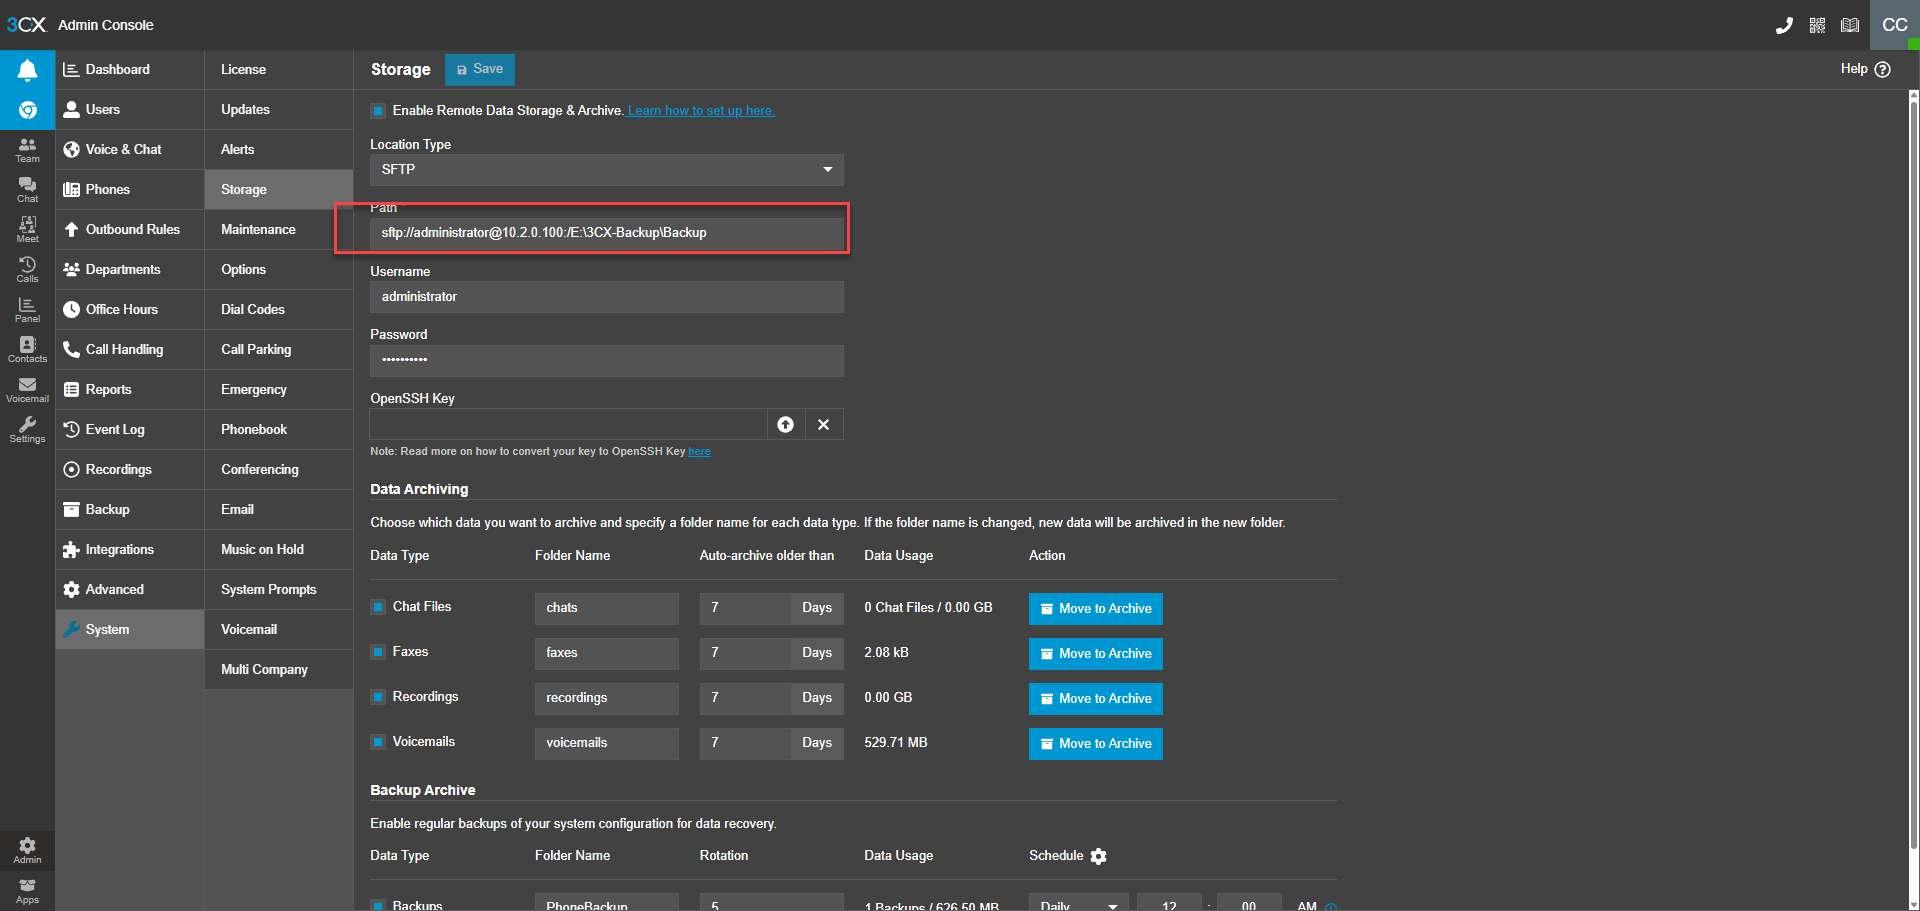1920x911 pixels.
Task: Open the QR code icon
Action: point(1817,25)
